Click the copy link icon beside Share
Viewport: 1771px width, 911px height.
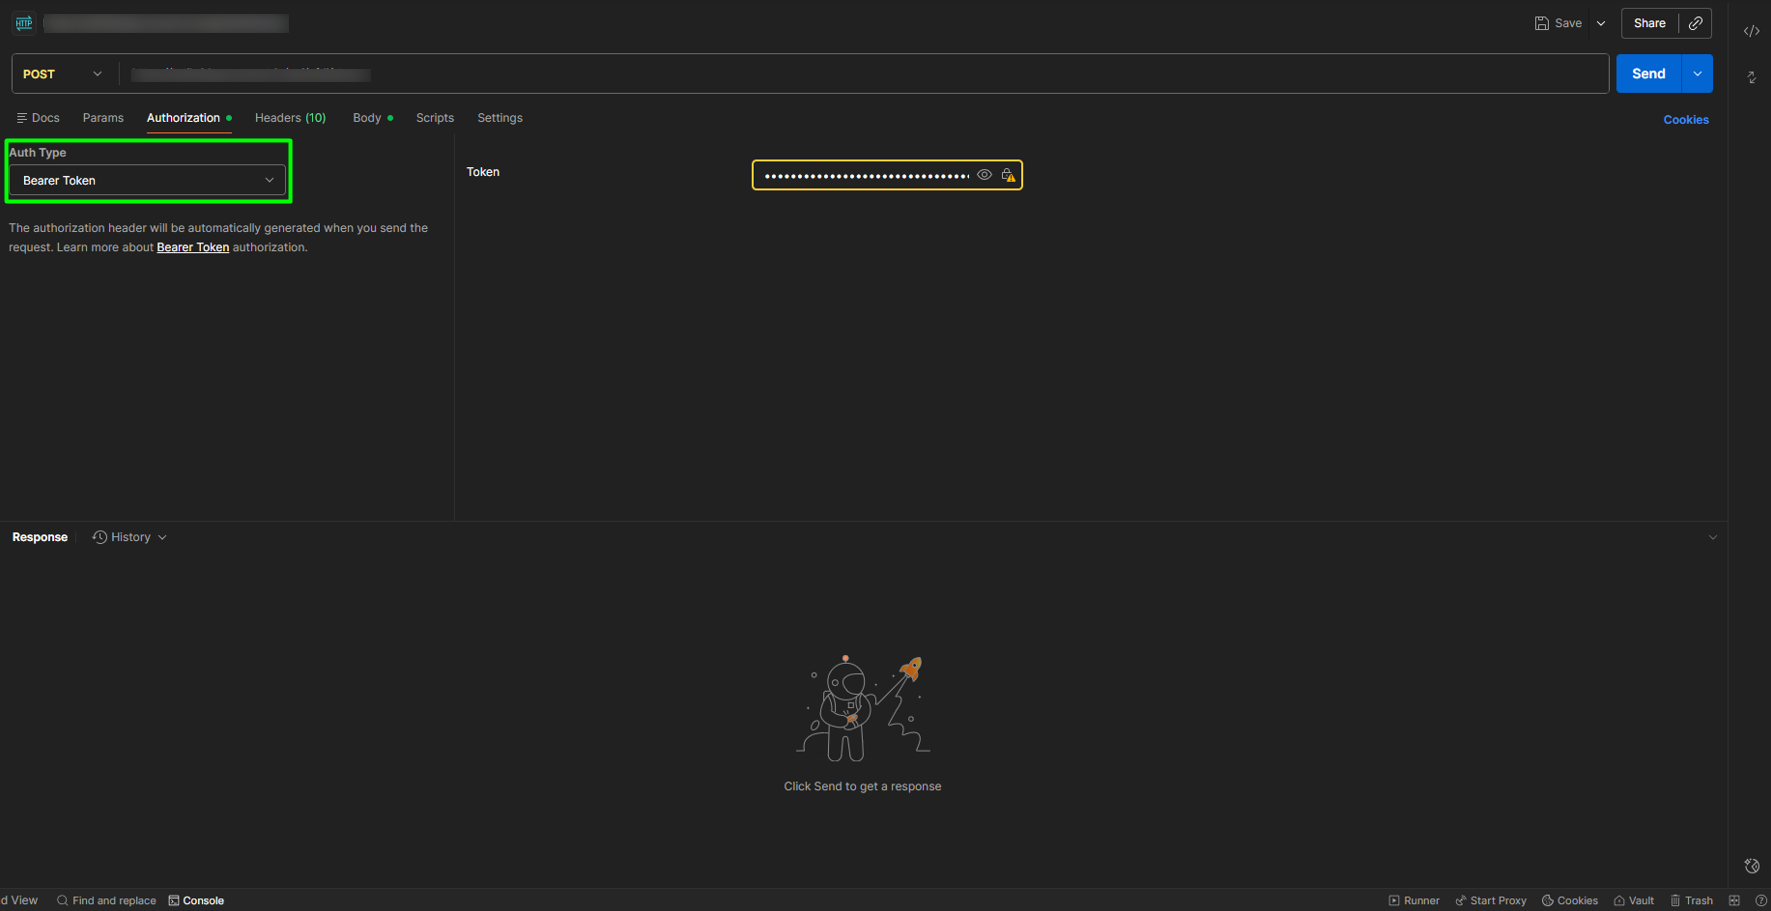tap(1696, 23)
